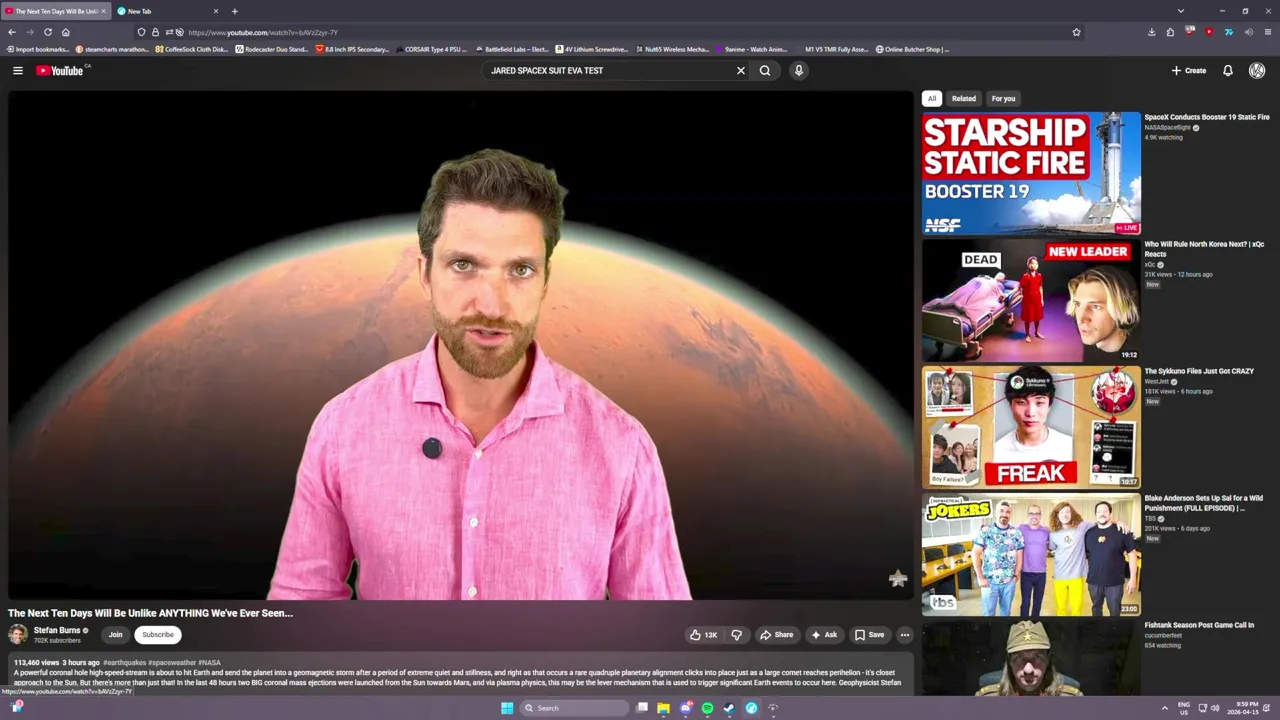Viewport: 1280px width, 720px height.
Task: Open tracking protection shield icon
Action: [141, 32]
